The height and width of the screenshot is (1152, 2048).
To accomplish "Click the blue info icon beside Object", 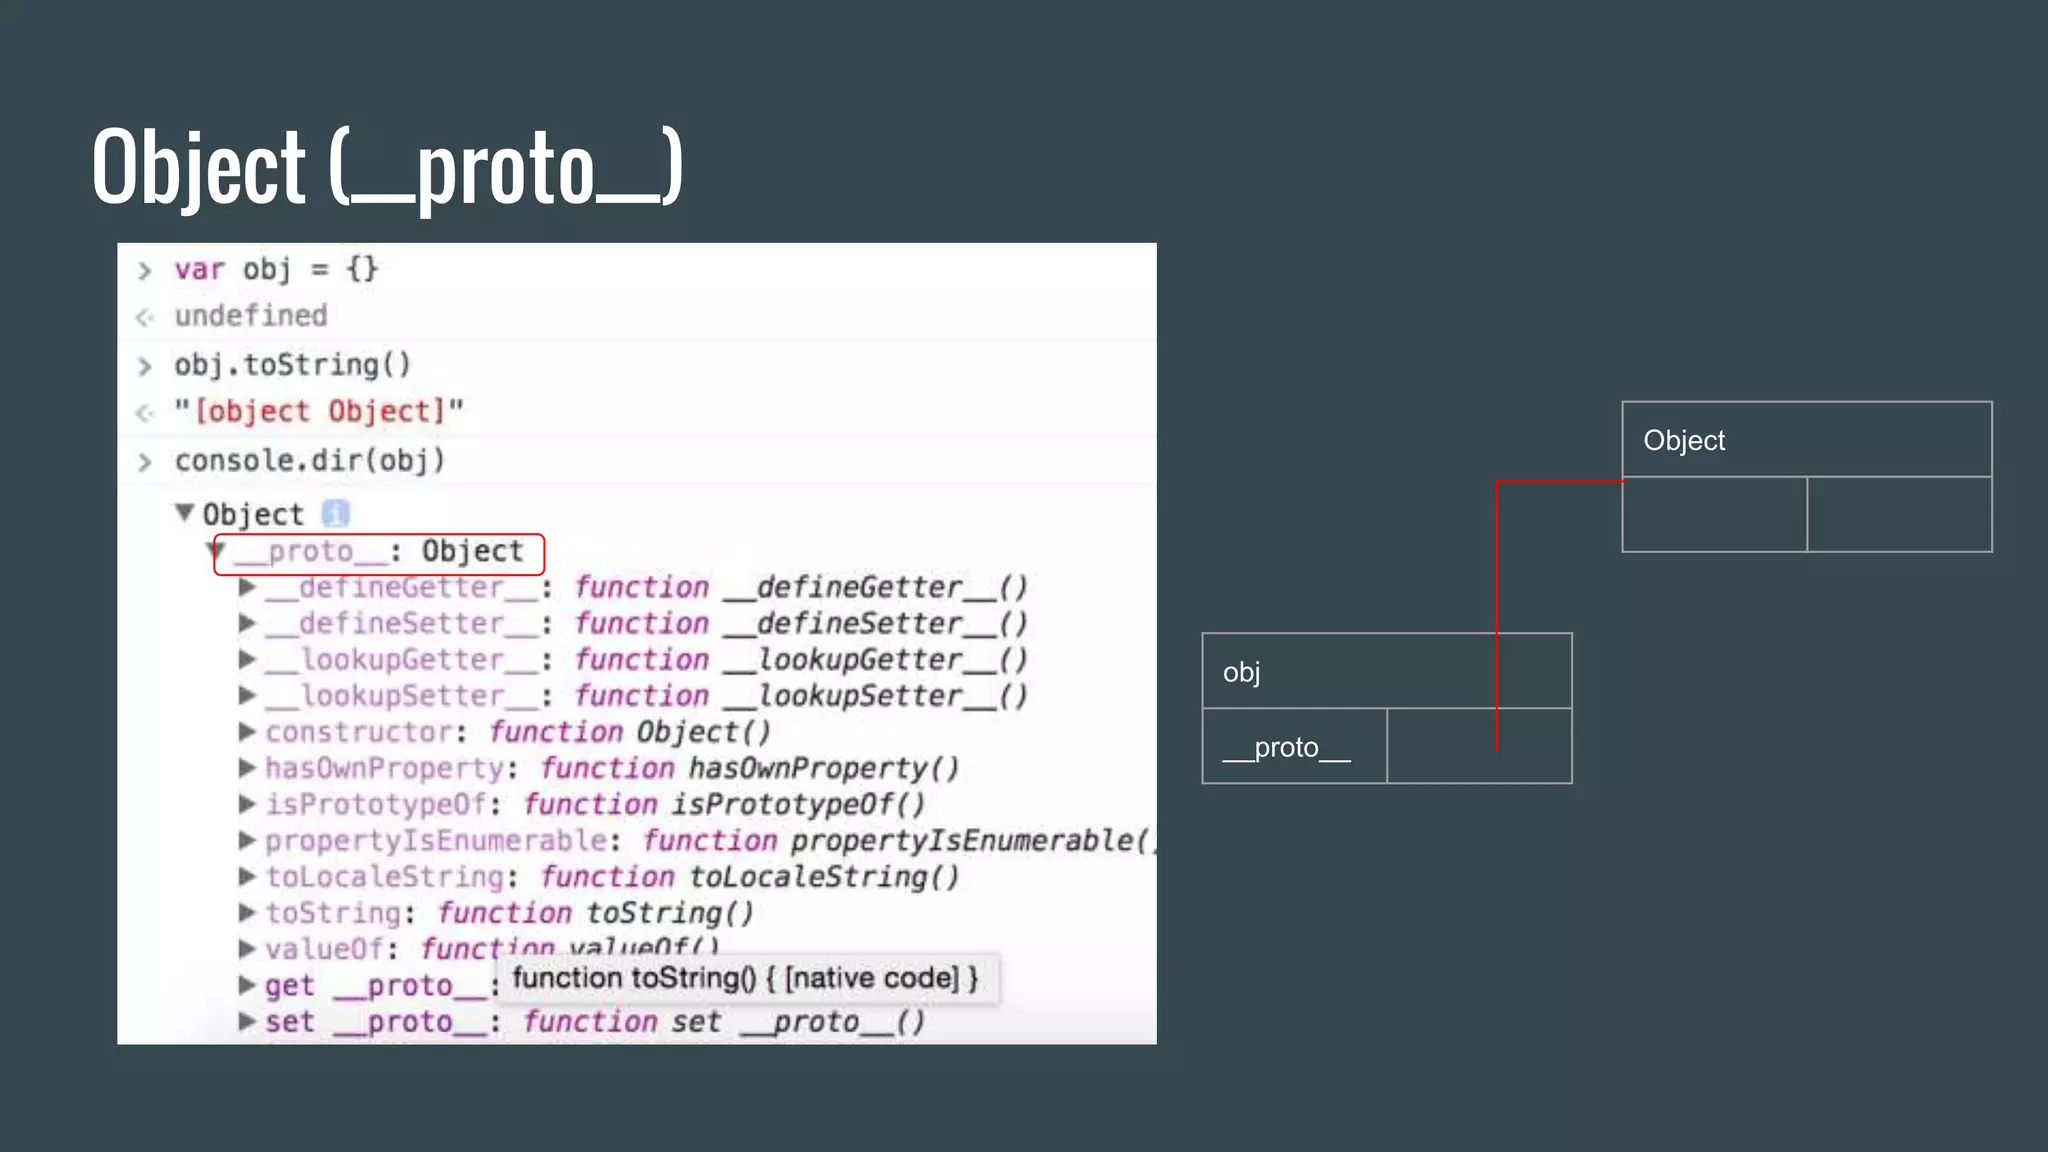I will click(336, 513).
